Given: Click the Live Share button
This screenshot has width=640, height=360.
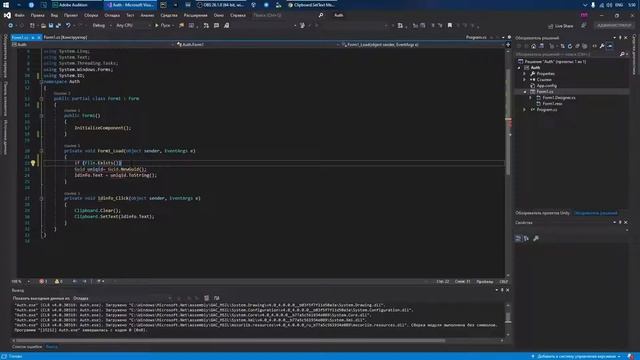Looking at the screenshot, I should 560,26.
